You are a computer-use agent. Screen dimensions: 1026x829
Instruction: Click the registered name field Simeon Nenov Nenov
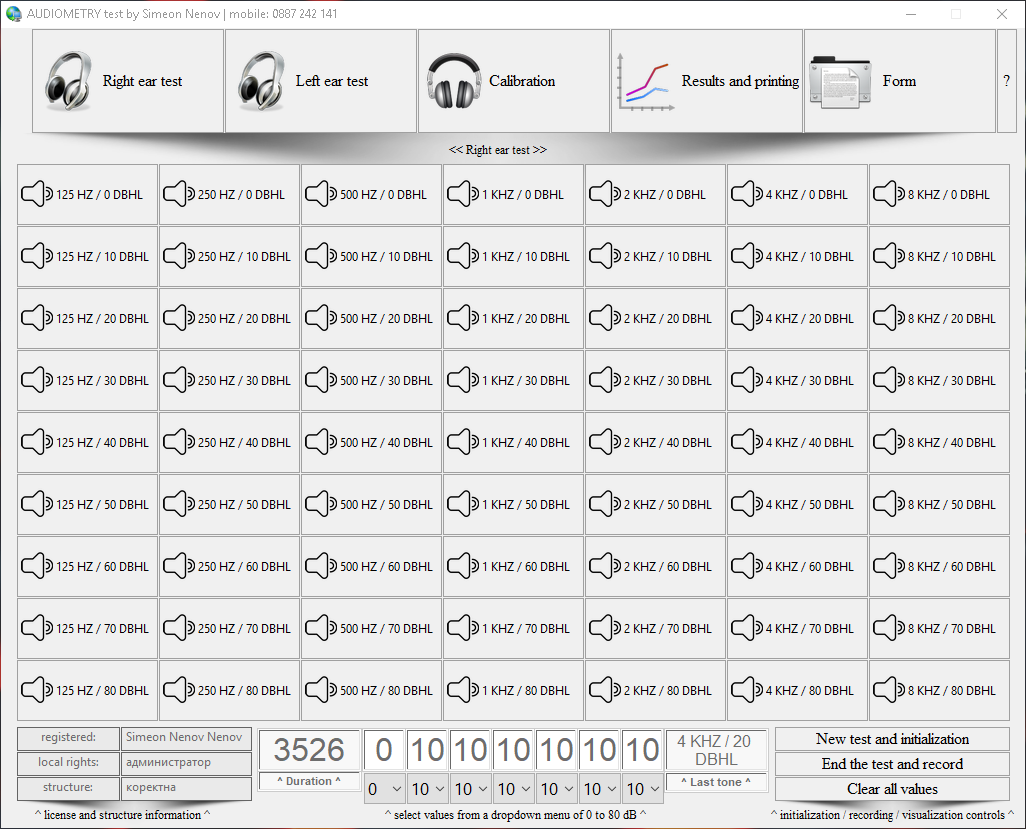click(x=186, y=738)
